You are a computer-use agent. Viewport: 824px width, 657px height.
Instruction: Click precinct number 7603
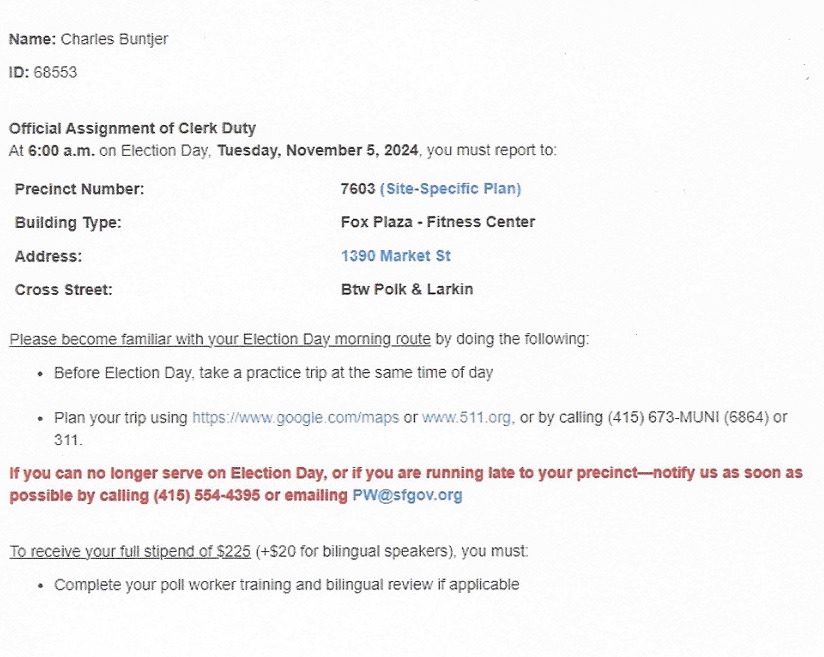click(x=357, y=189)
